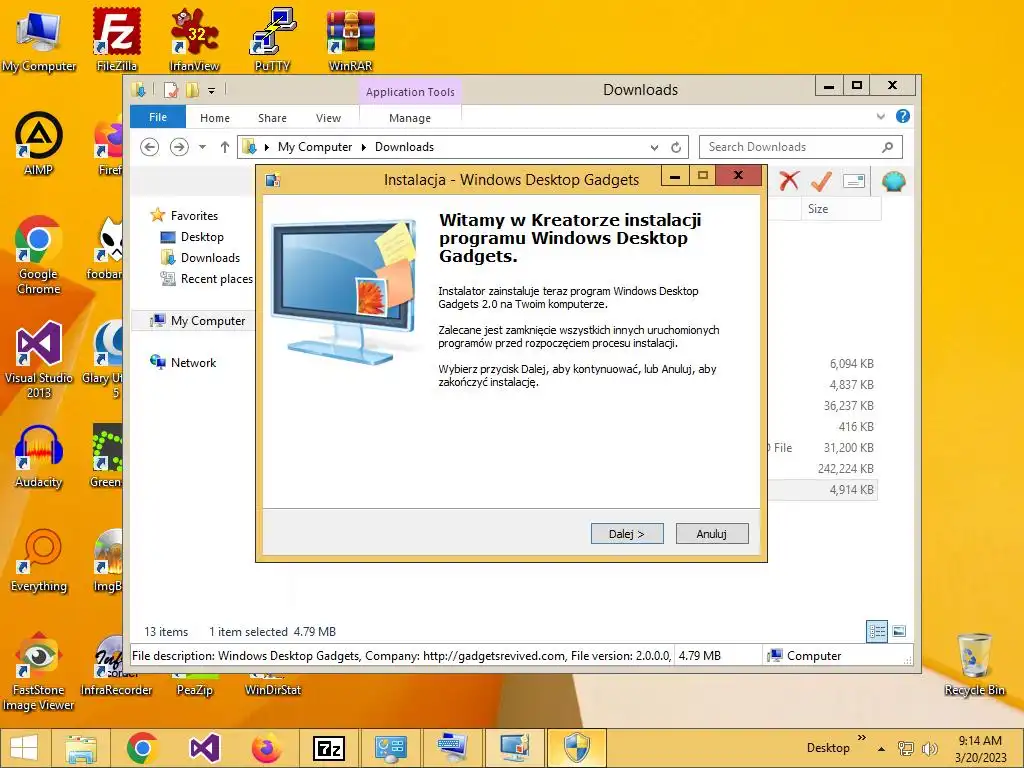The width and height of the screenshot is (1024, 768).
Task: Click the Anuluj button to cancel setup
Action: click(712, 534)
